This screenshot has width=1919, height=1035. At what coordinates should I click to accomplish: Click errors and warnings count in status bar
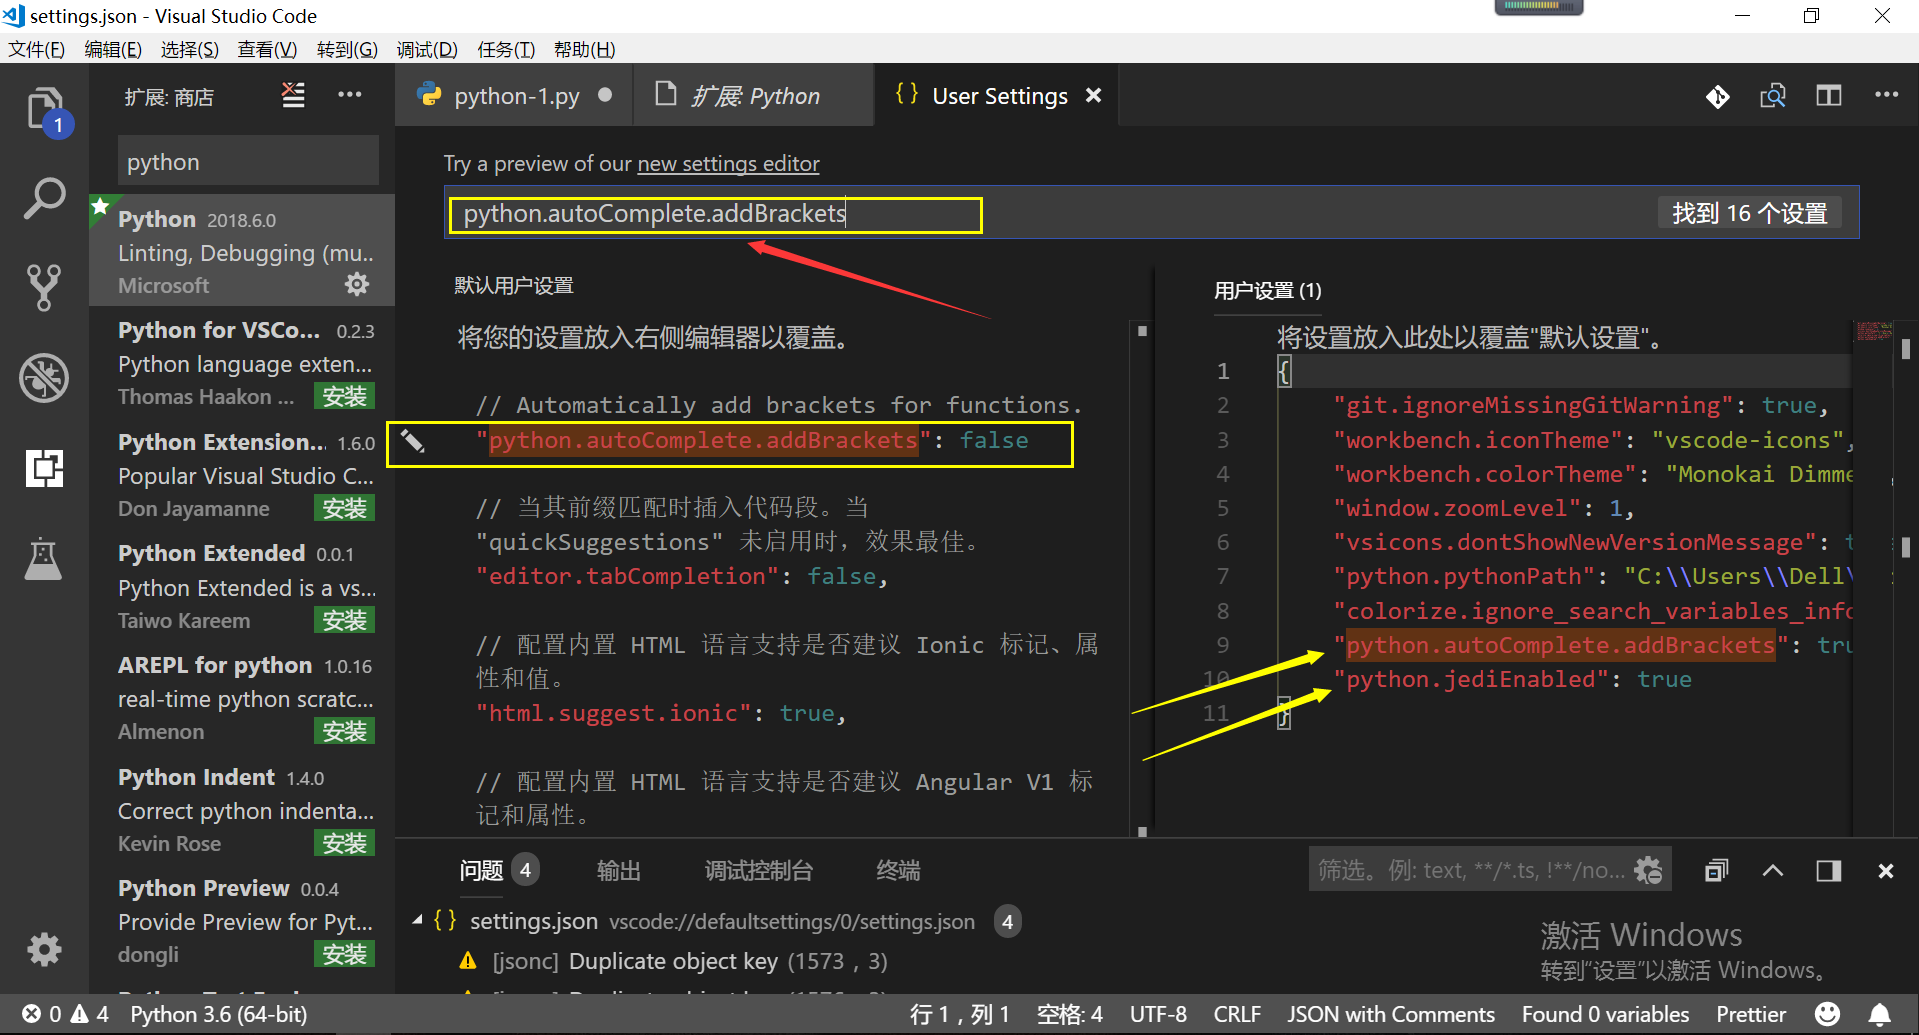[x=66, y=1014]
